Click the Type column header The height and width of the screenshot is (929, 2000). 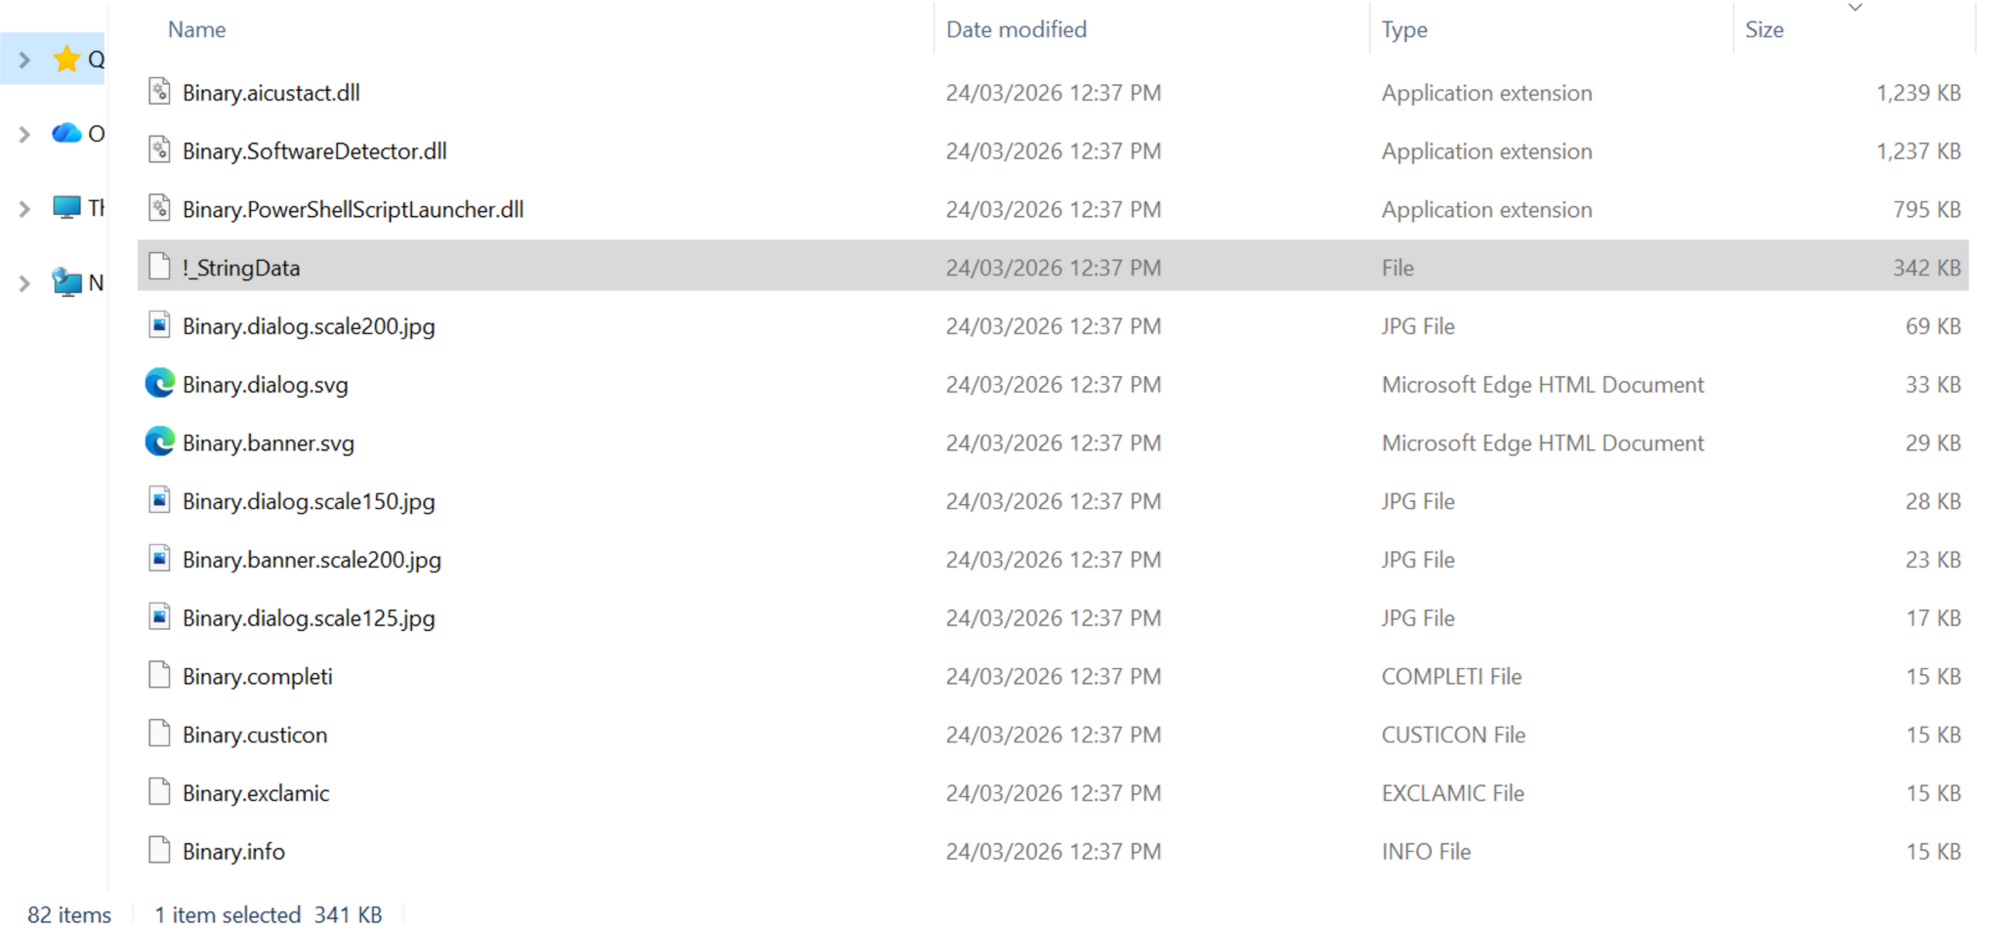pos(1404,30)
